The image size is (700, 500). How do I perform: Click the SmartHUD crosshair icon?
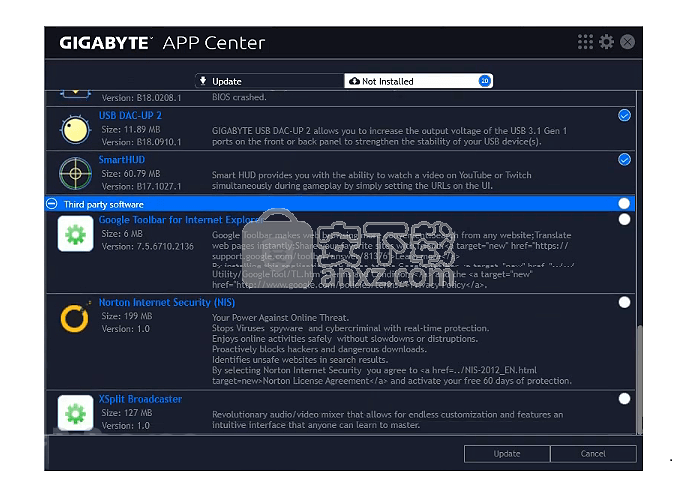pos(73,172)
